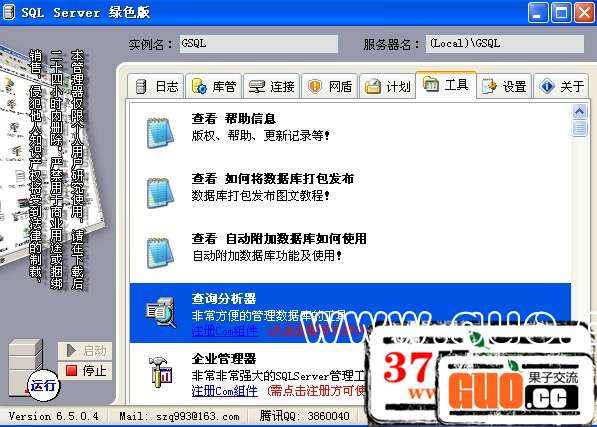Click the 实例名 GSQL input field
This screenshot has width=597, height=427.
(259, 43)
